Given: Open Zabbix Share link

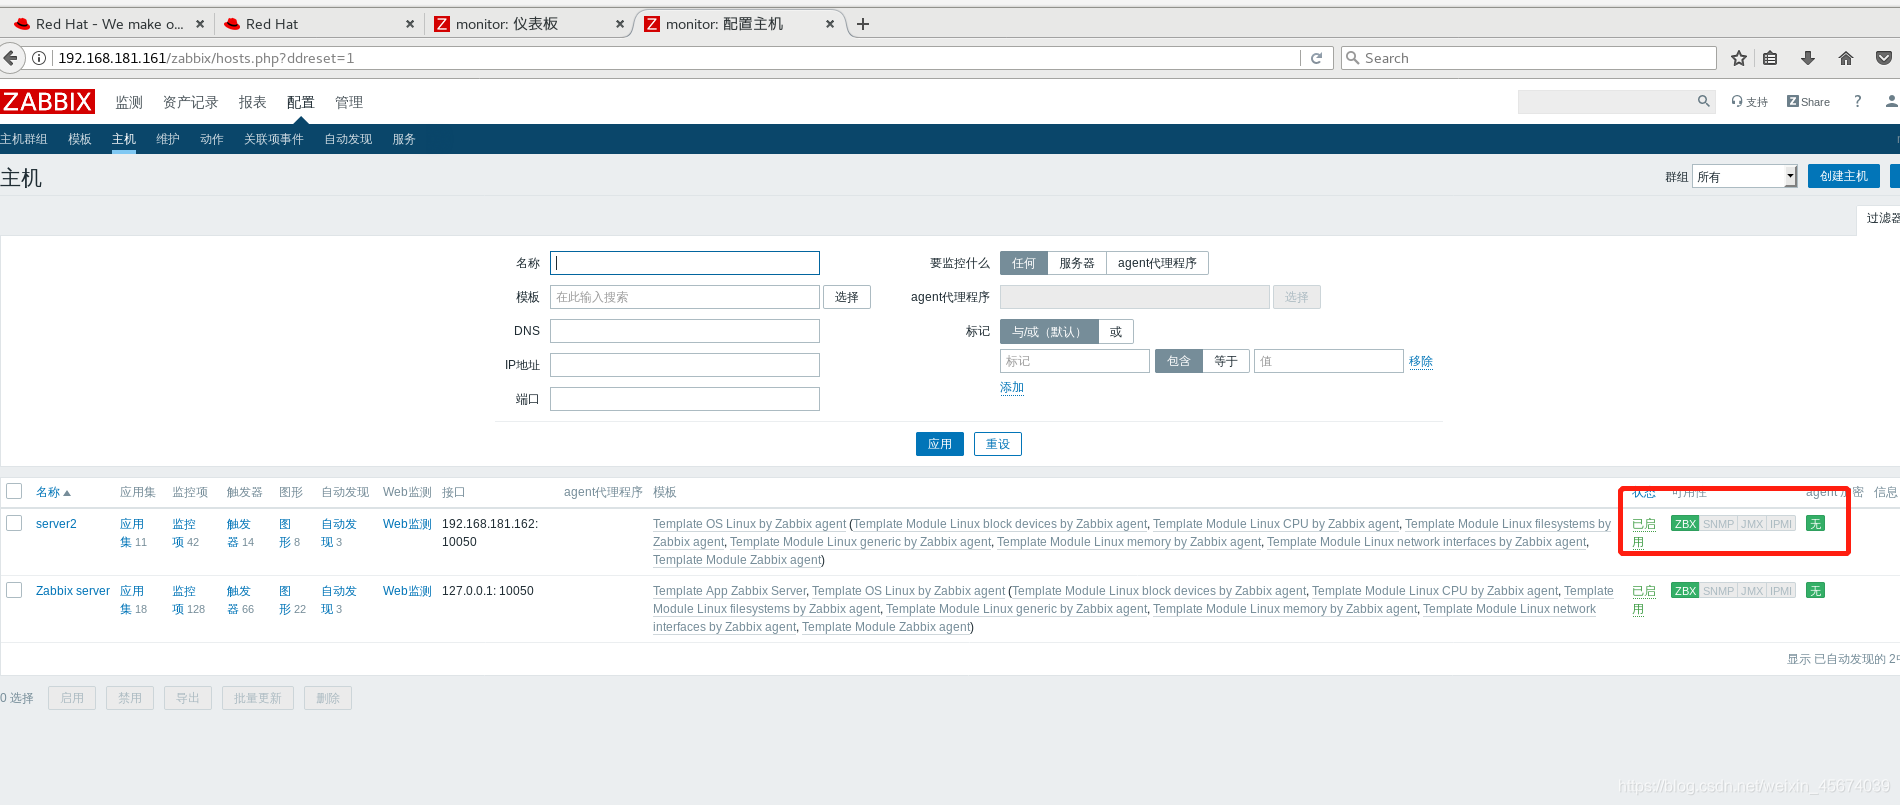Looking at the screenshot, I should [x=1808, y=102].
